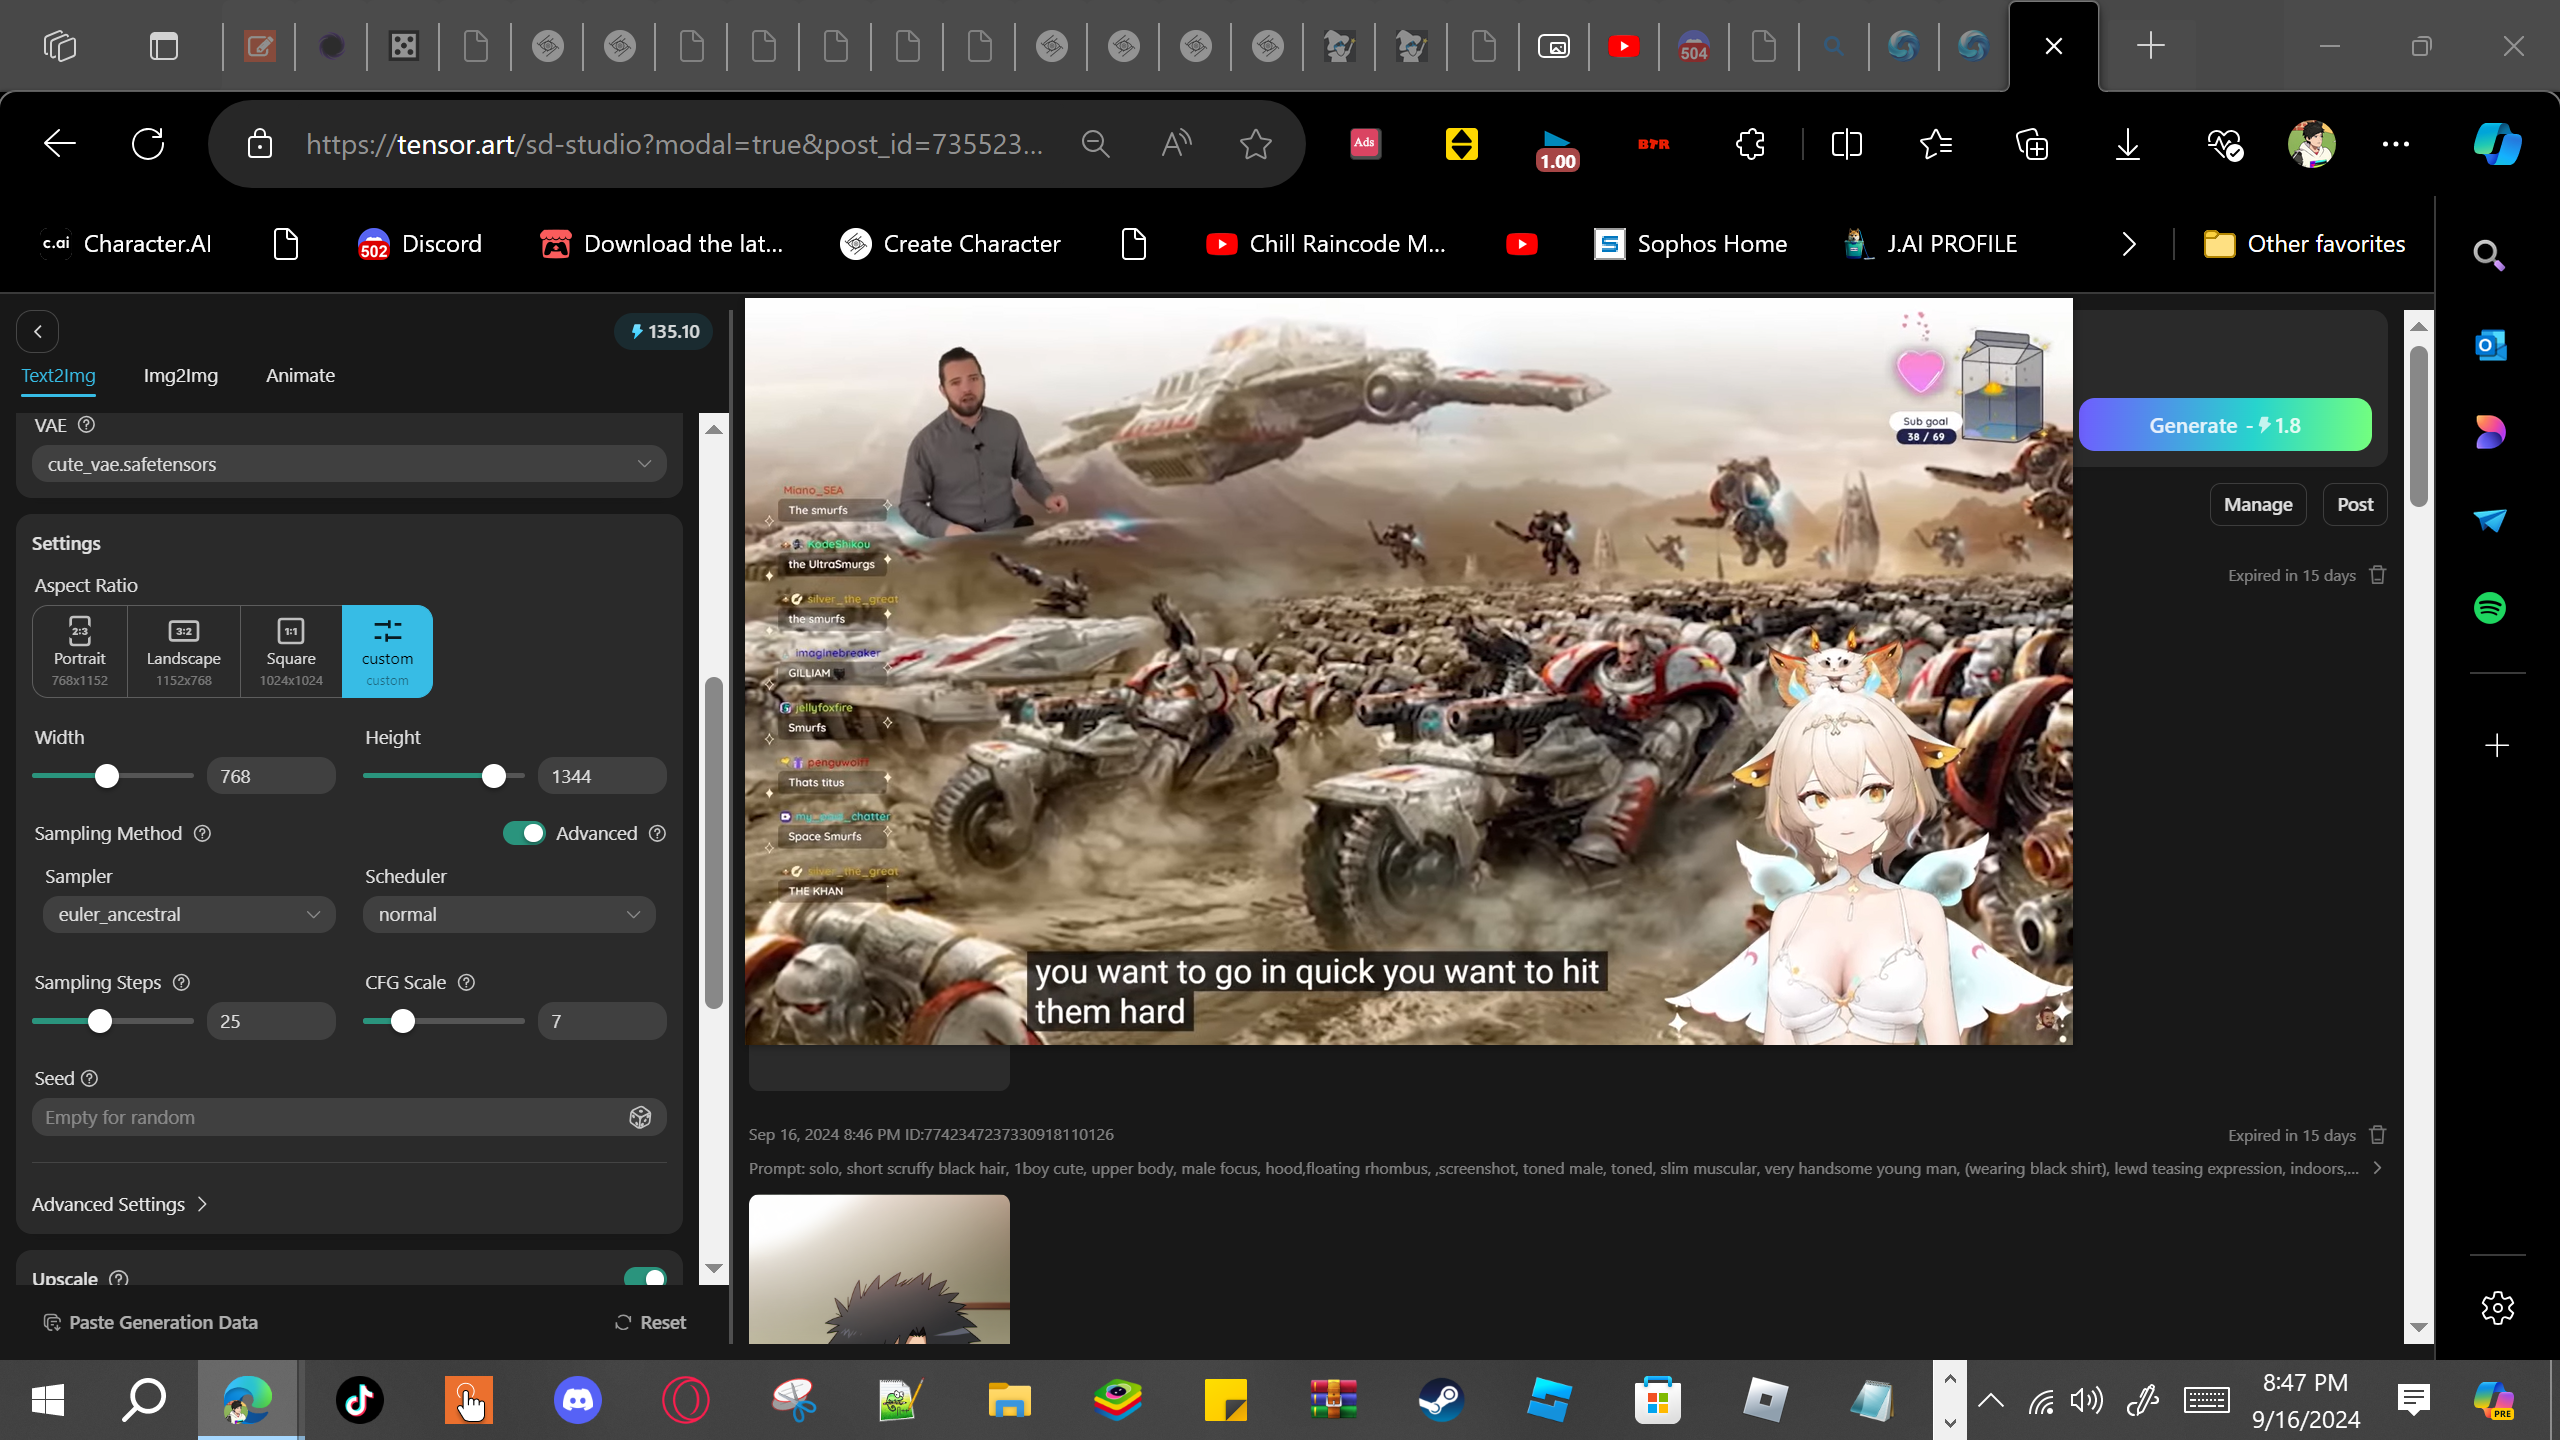The width and height of the screenshot is (2560, 1440).
Task: Click the VAE help question icon
Action: [x=87, y=425]
